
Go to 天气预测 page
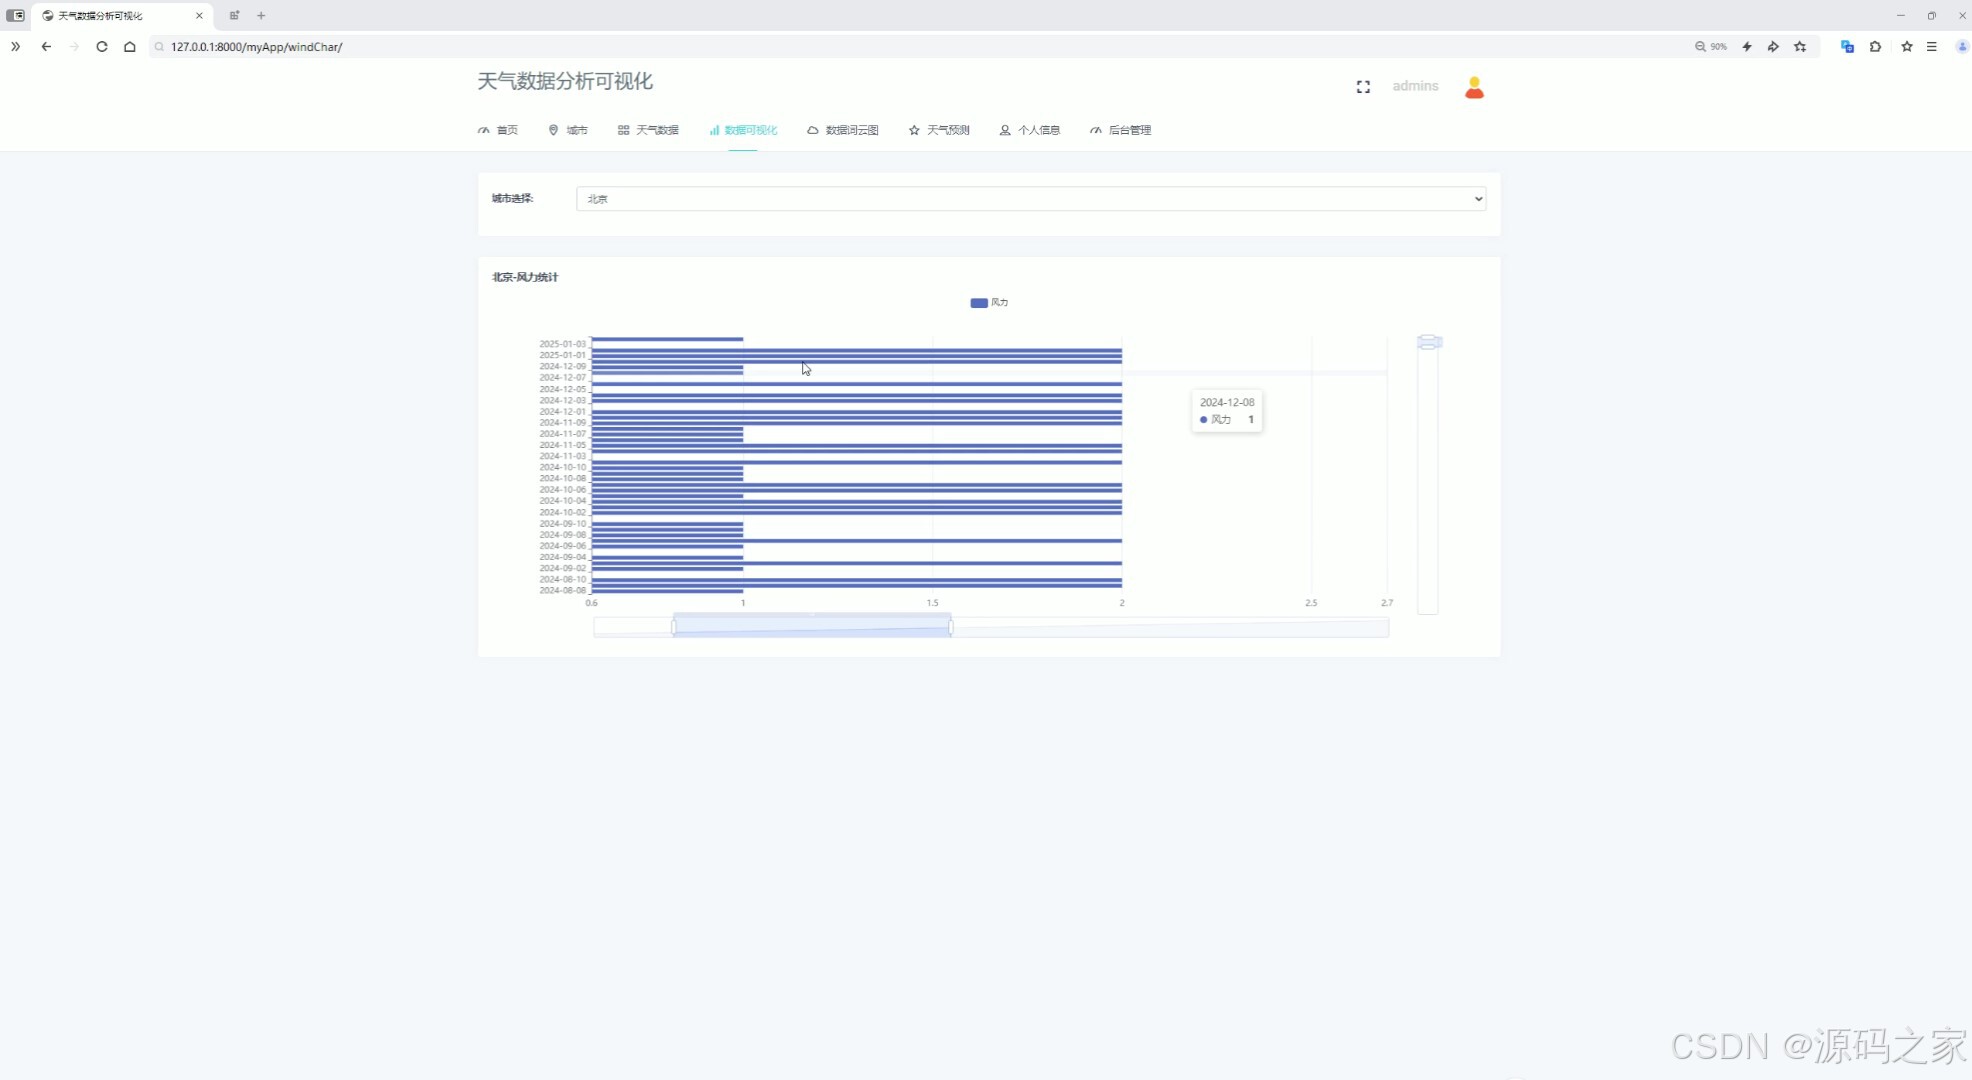coord(939,130)
